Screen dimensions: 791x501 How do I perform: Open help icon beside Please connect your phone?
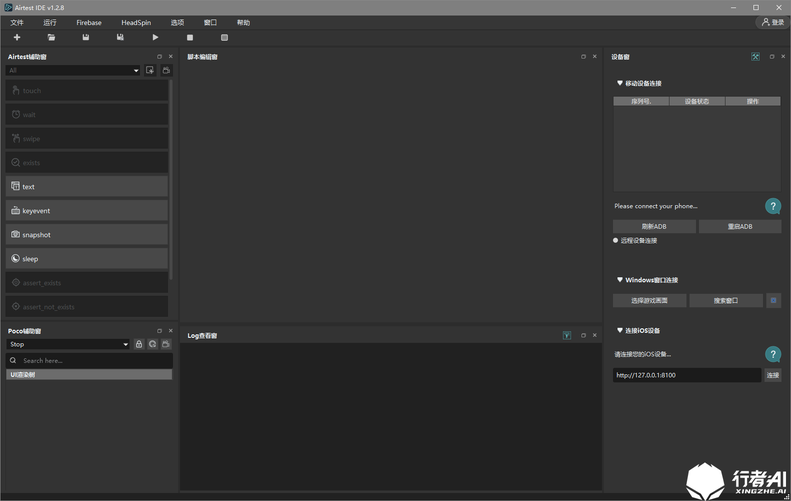click(773, 206)
